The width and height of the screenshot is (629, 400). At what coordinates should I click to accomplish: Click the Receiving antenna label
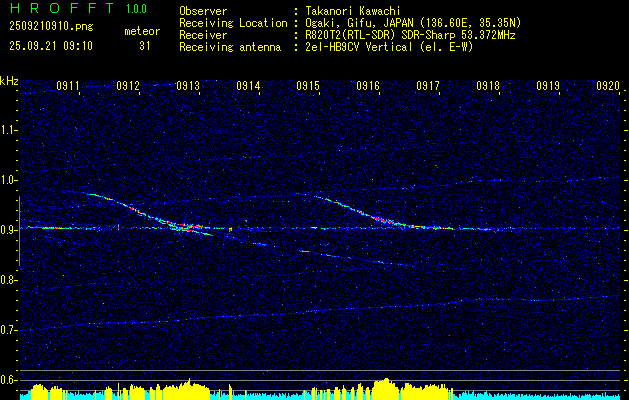tap(230, 47)
